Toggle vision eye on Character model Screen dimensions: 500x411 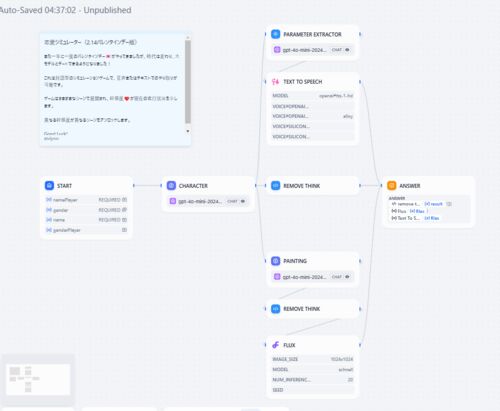(243, 201)
